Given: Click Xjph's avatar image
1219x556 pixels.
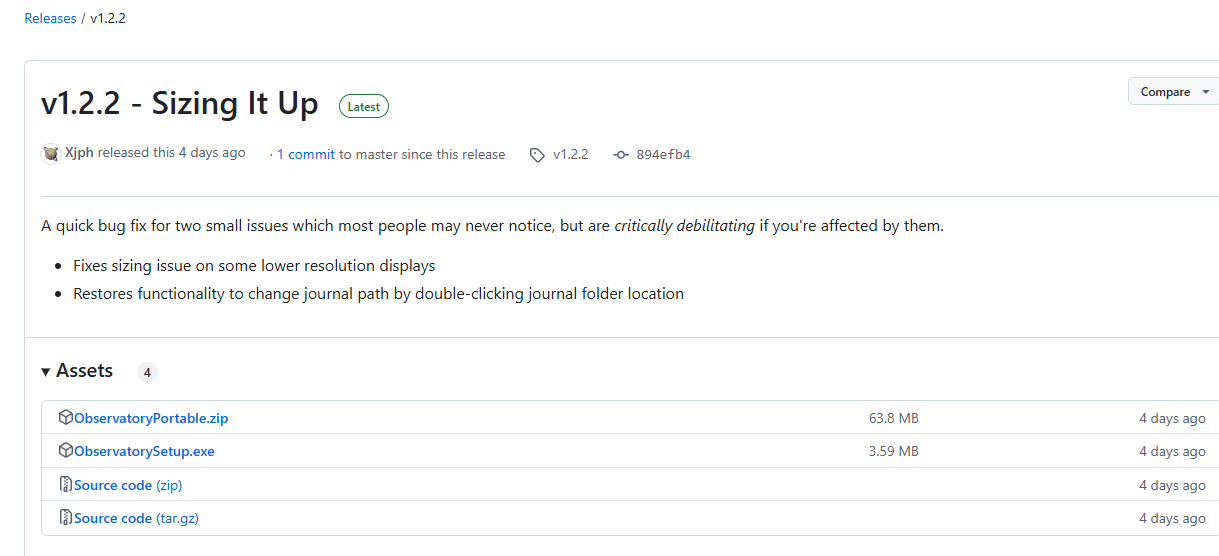Looking at the screenshot, I should (51, 154).
